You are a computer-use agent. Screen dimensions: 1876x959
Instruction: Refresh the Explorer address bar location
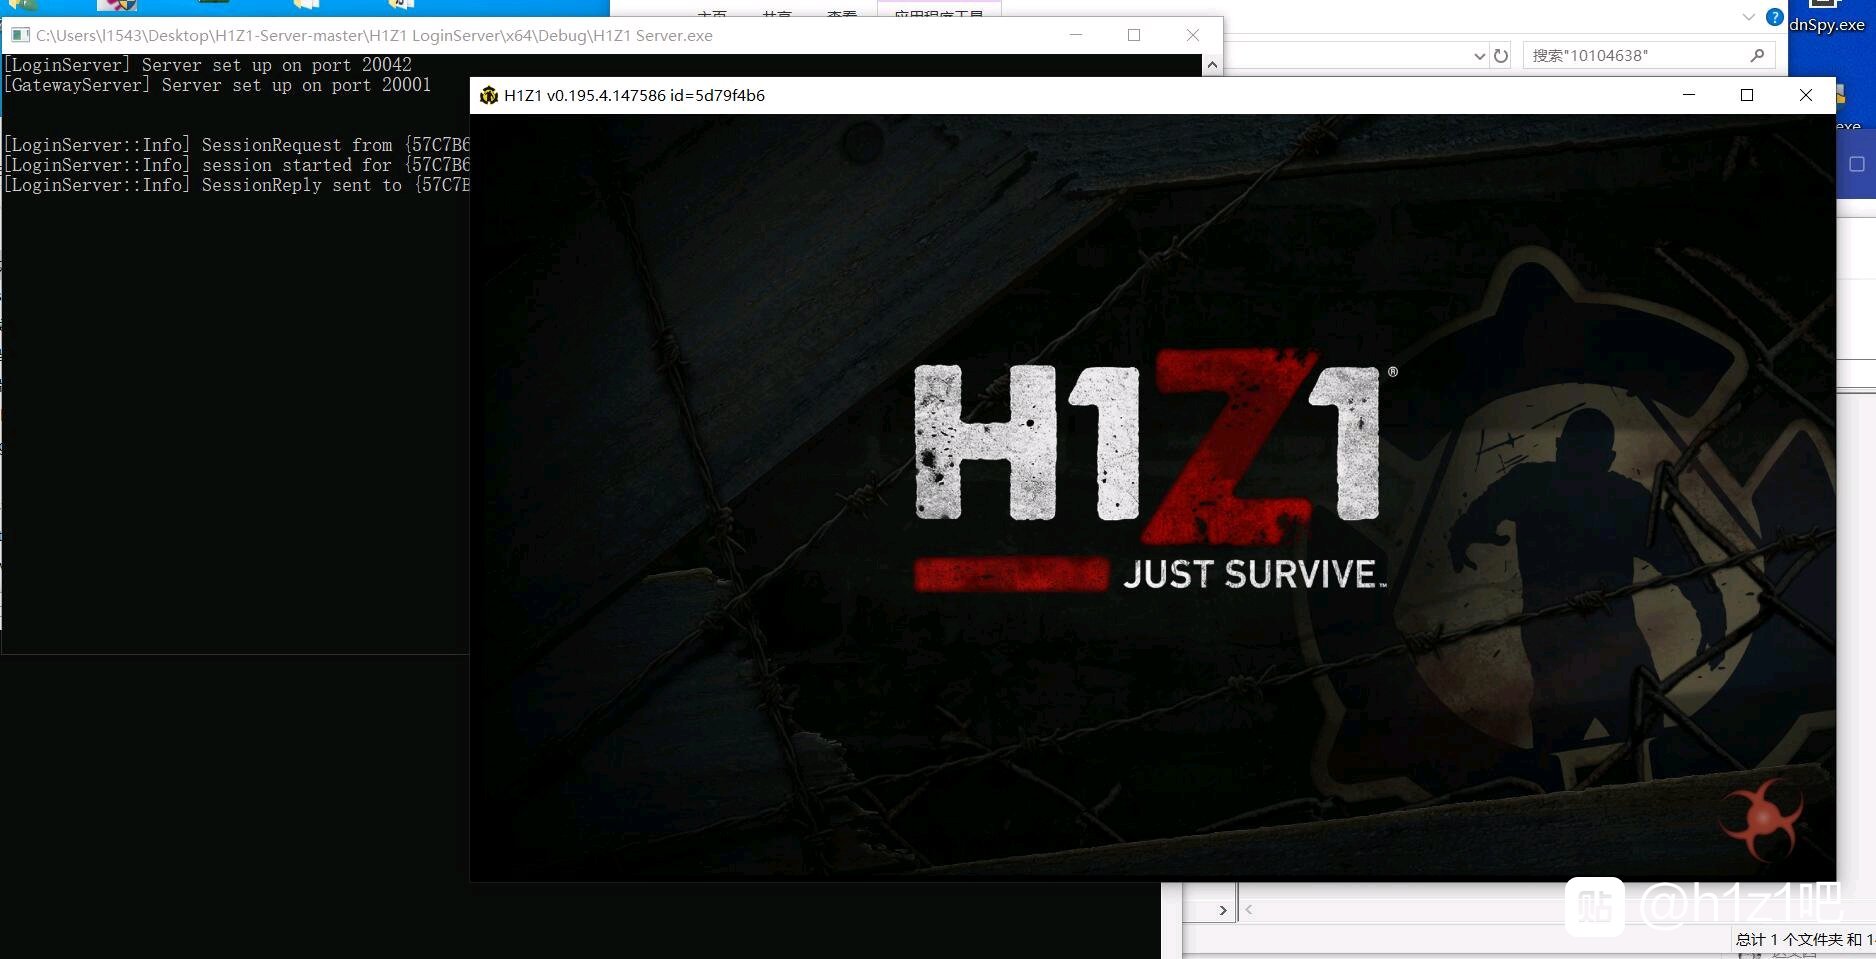pyautogui.click(x=1501, y=56)
